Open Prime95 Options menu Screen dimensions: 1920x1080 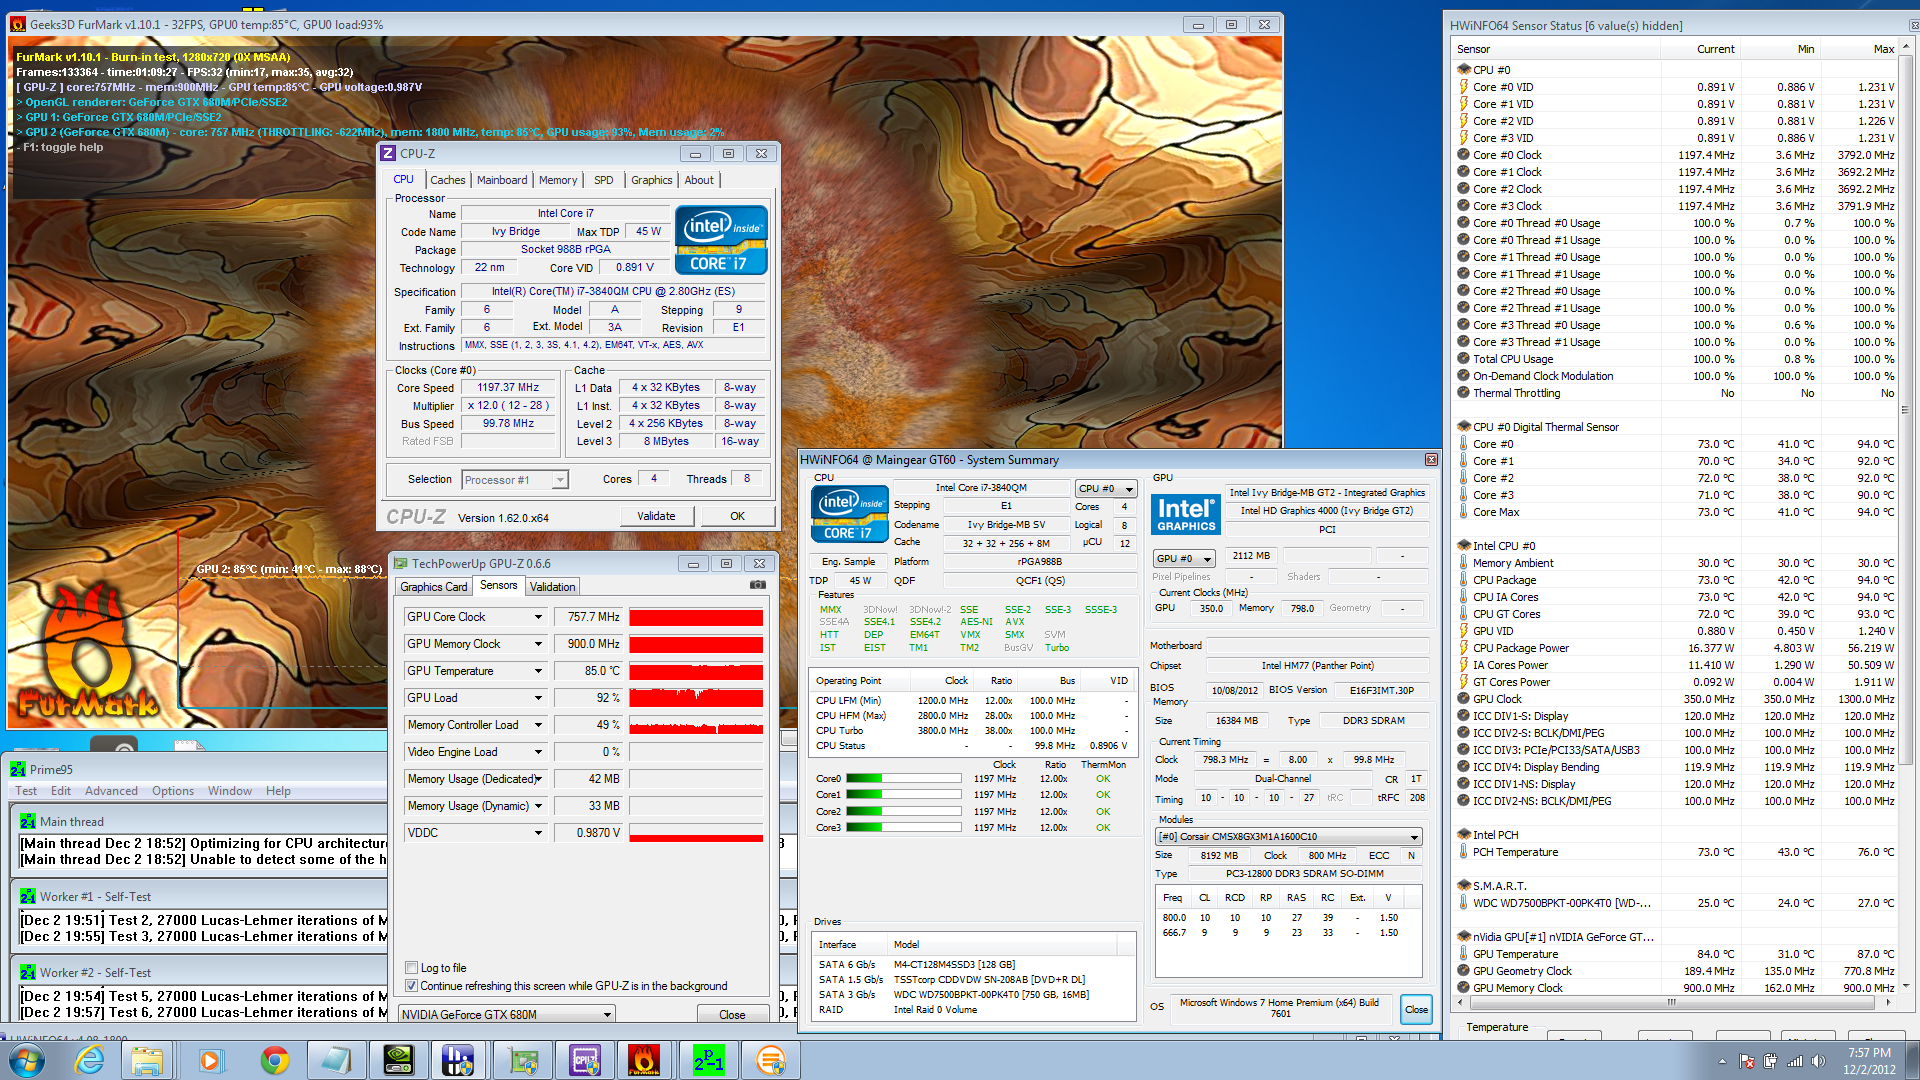pos(173,791)
